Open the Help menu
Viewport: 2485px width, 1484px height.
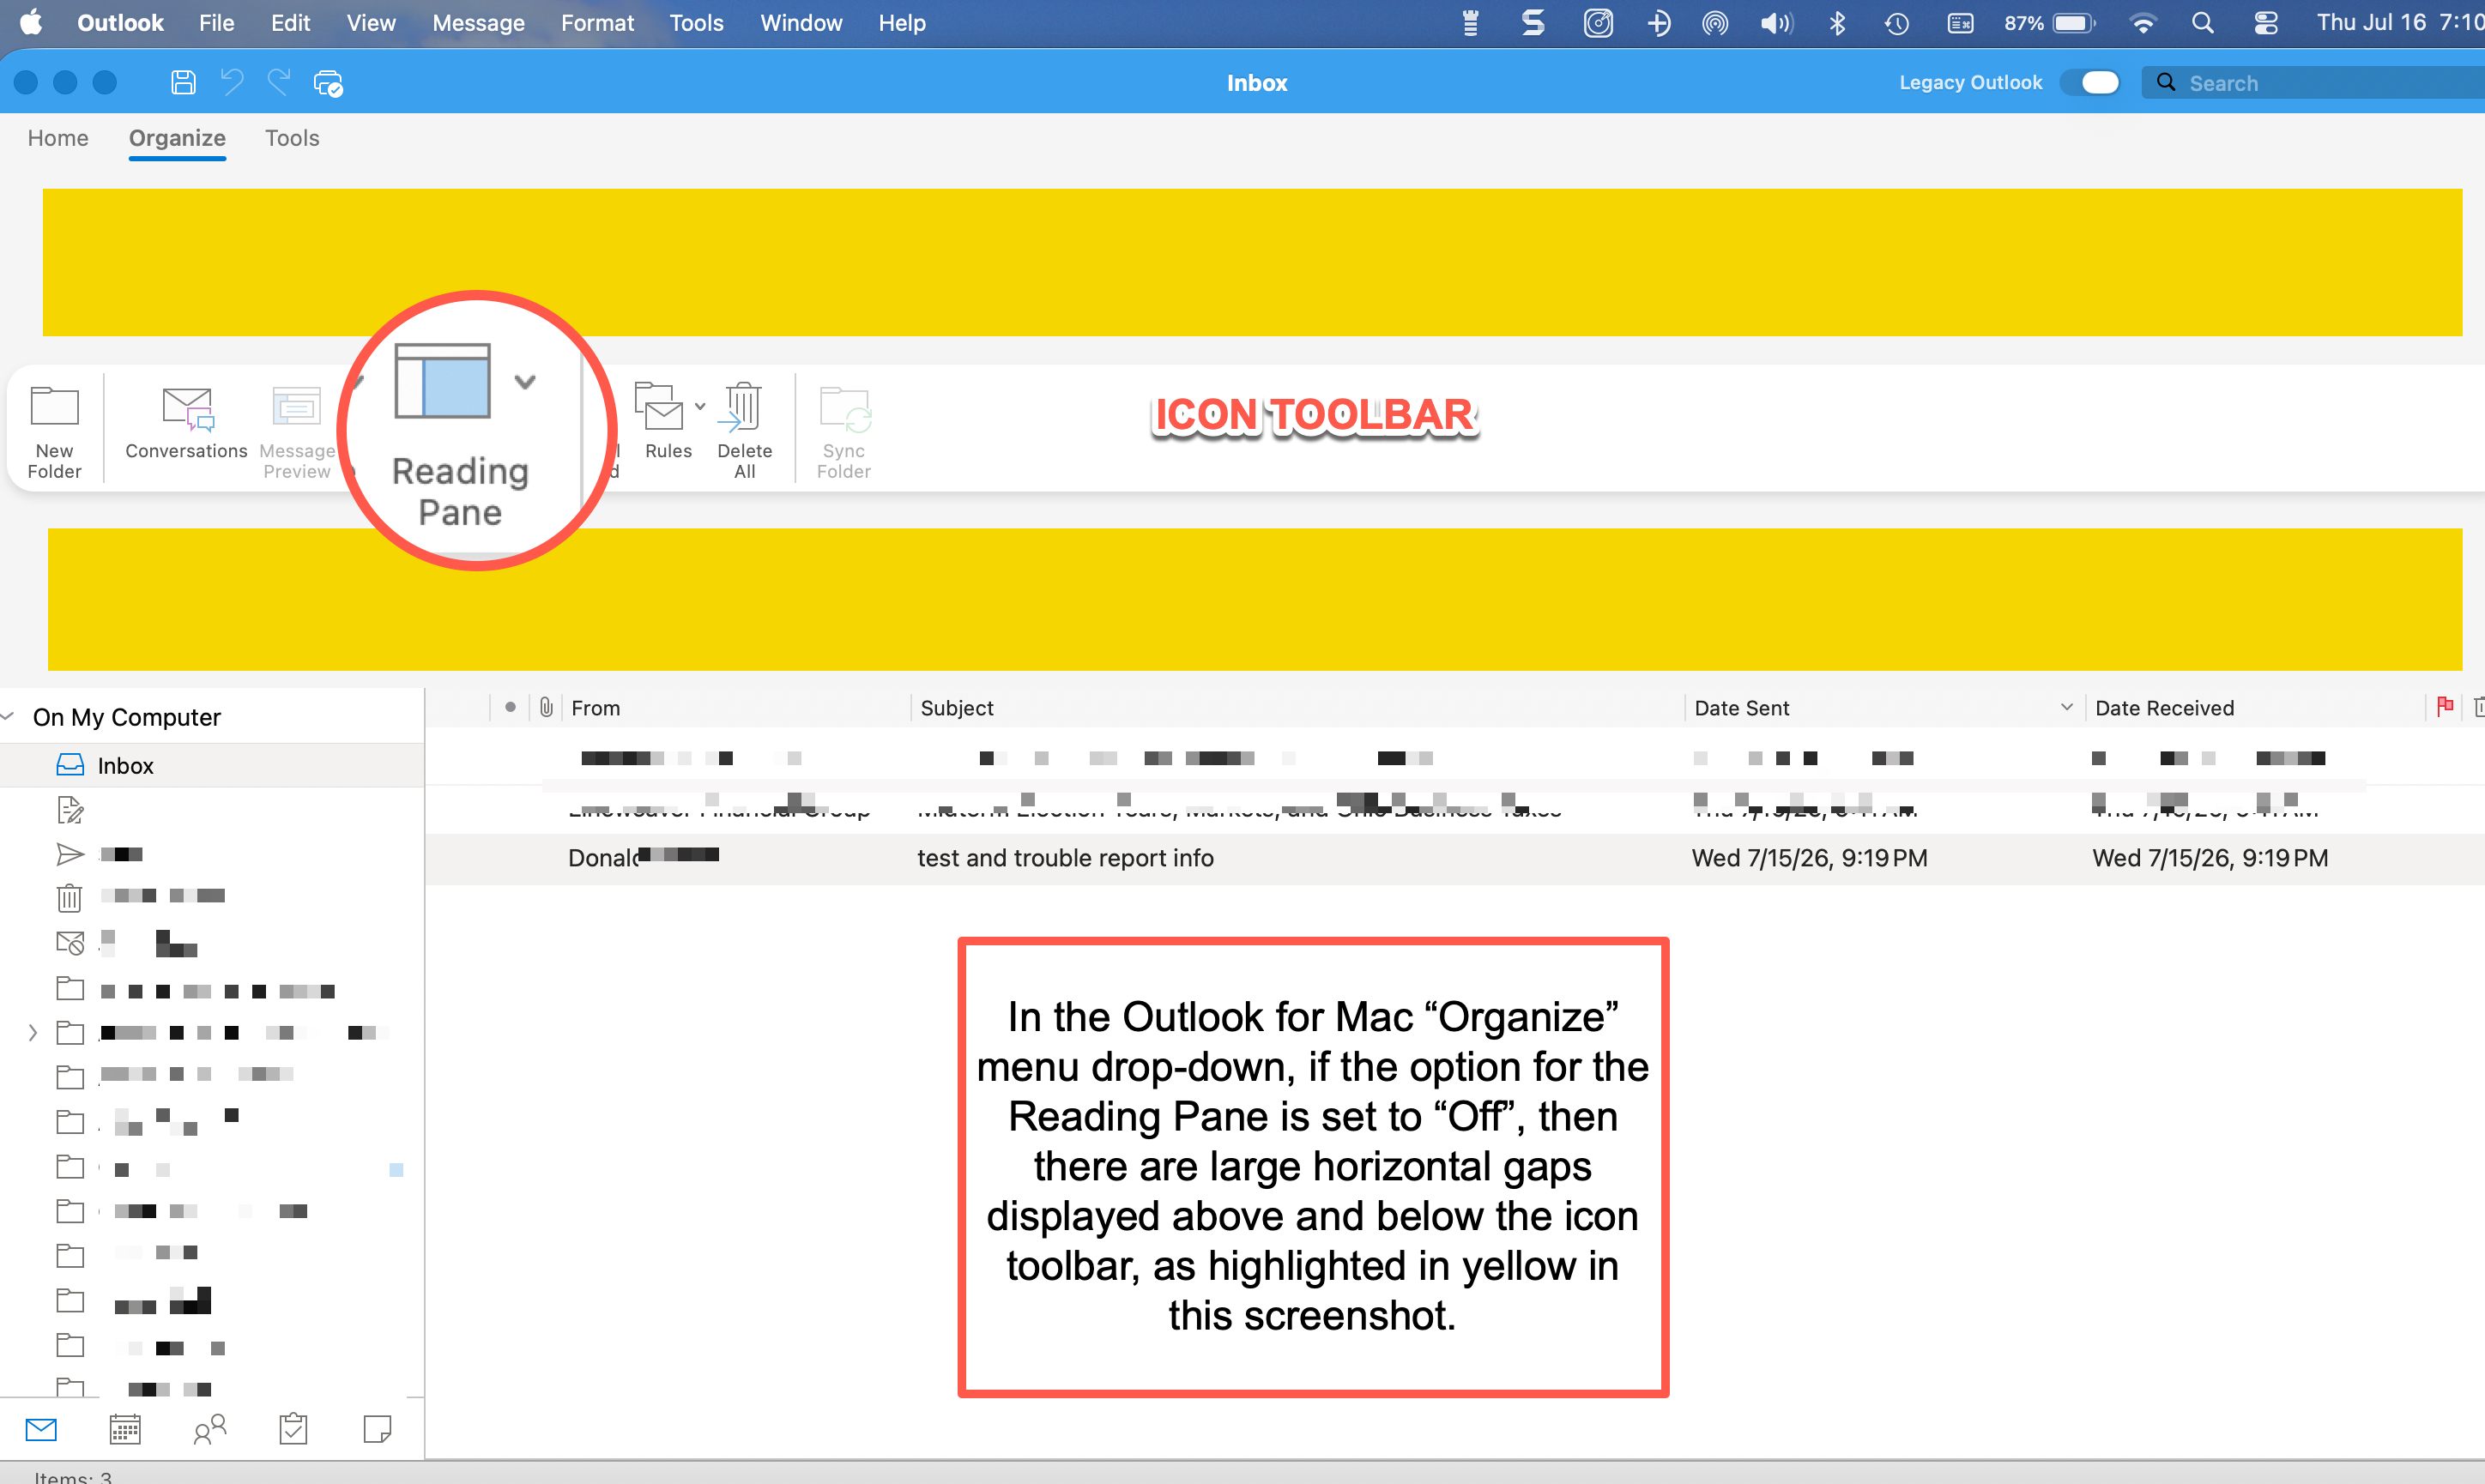point(902,23)
